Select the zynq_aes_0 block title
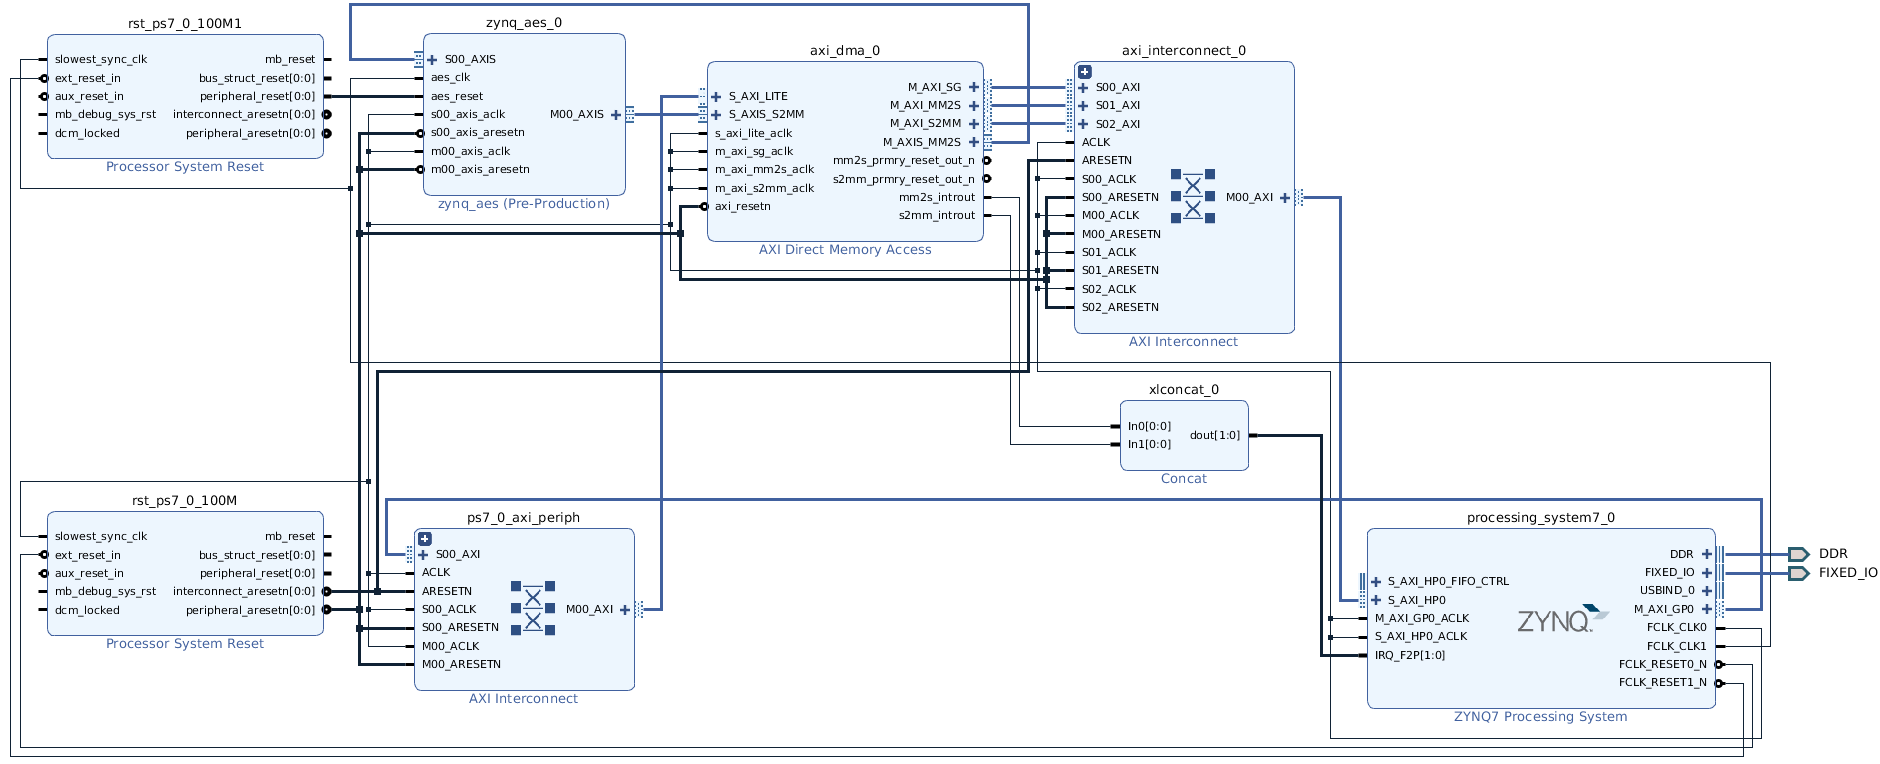 coord(524,23)
